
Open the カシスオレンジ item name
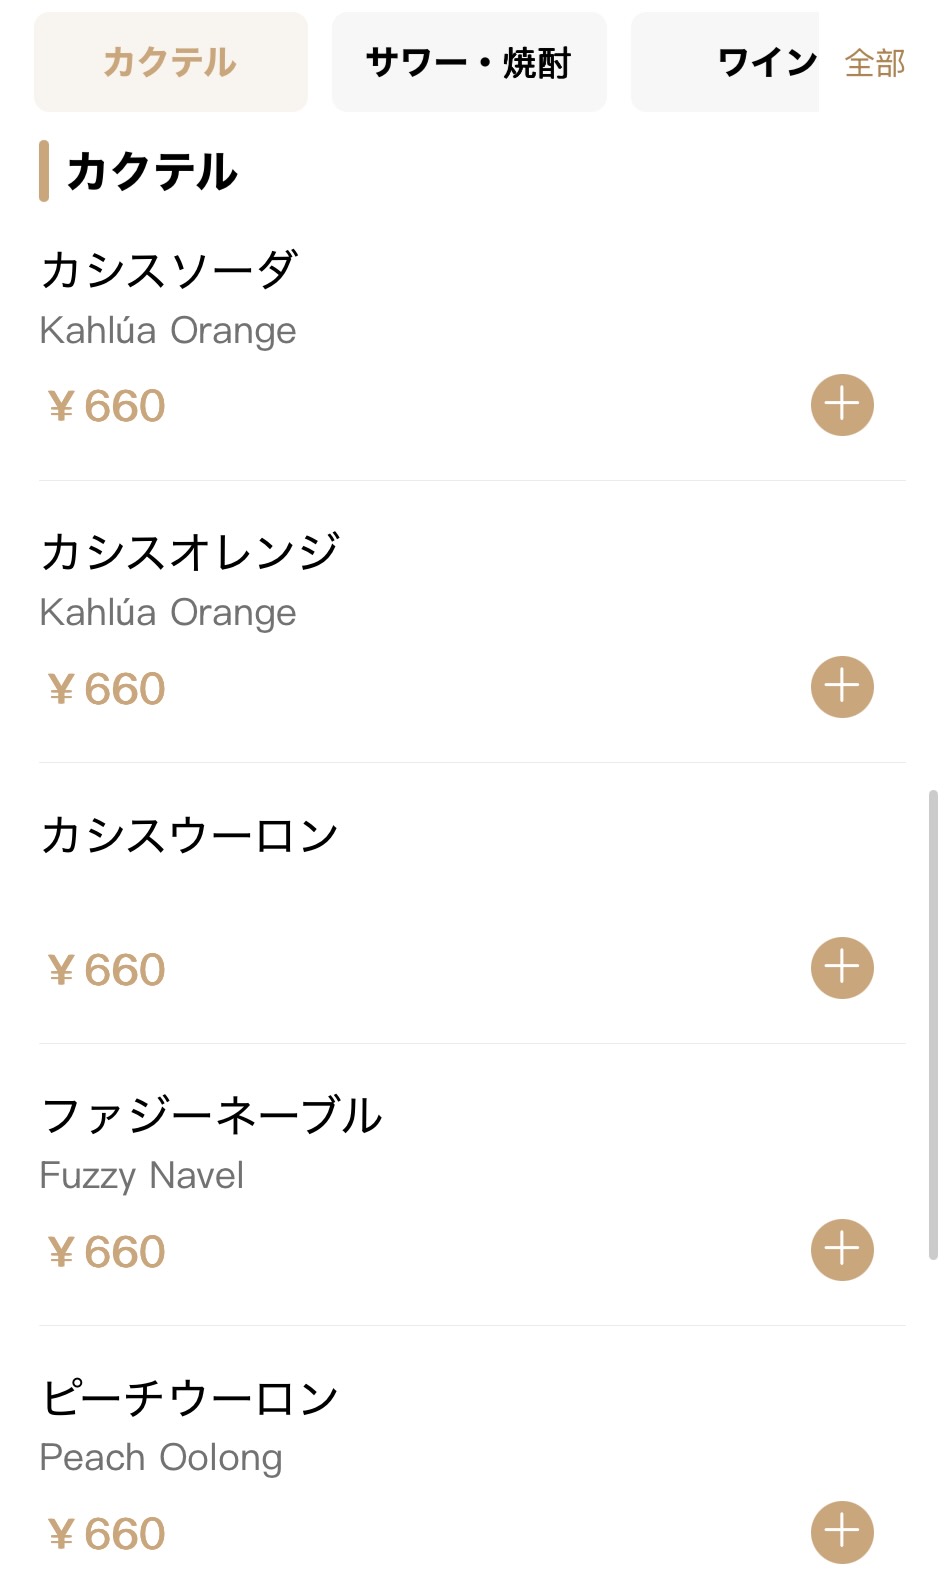tap(190, 552)
